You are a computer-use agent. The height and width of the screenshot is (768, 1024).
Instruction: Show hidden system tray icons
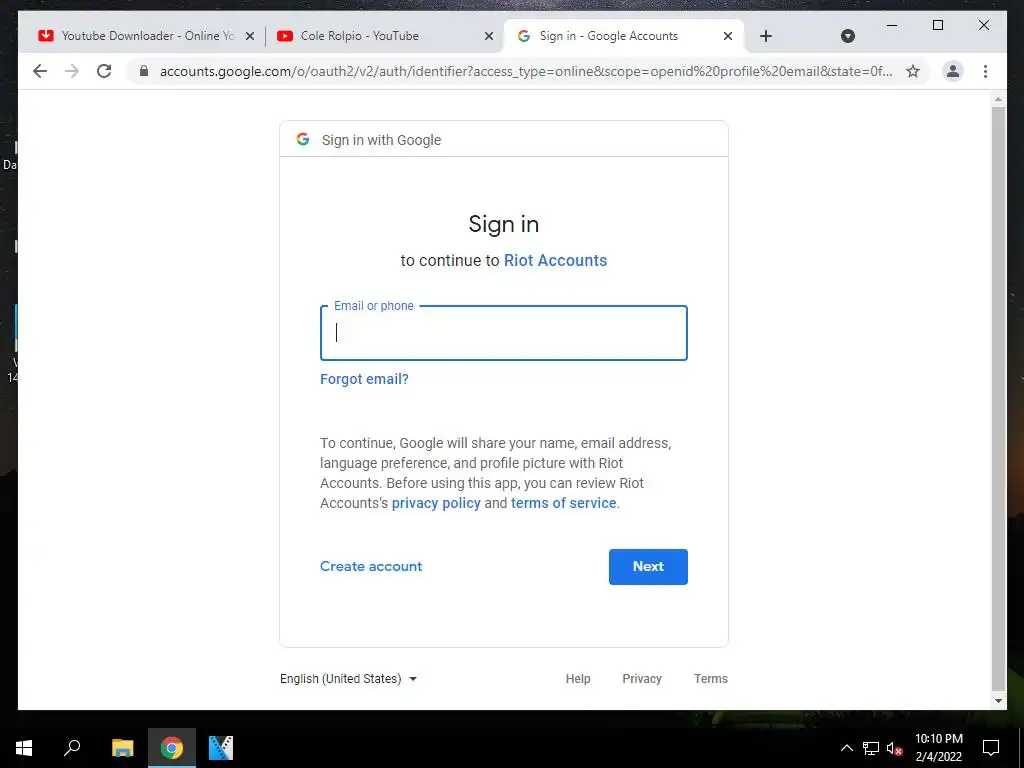[x=846, y=748]
